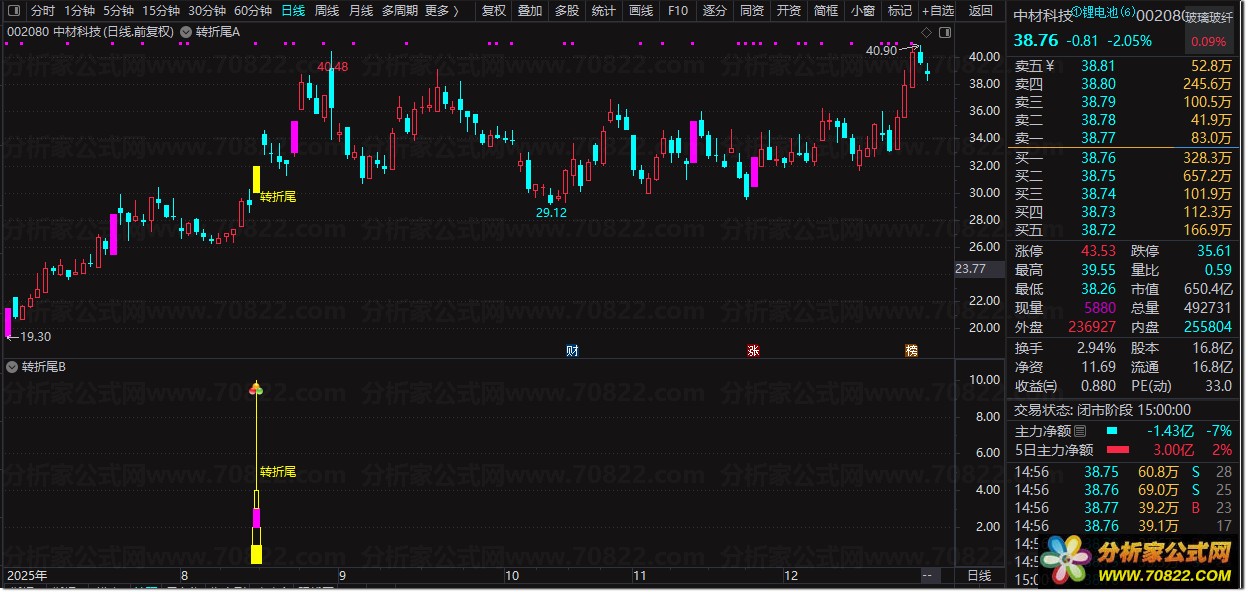Expand the 转折尾B indicator menu
The height and width of the screenshot is (592, 1248).
(x=12, y=367)
